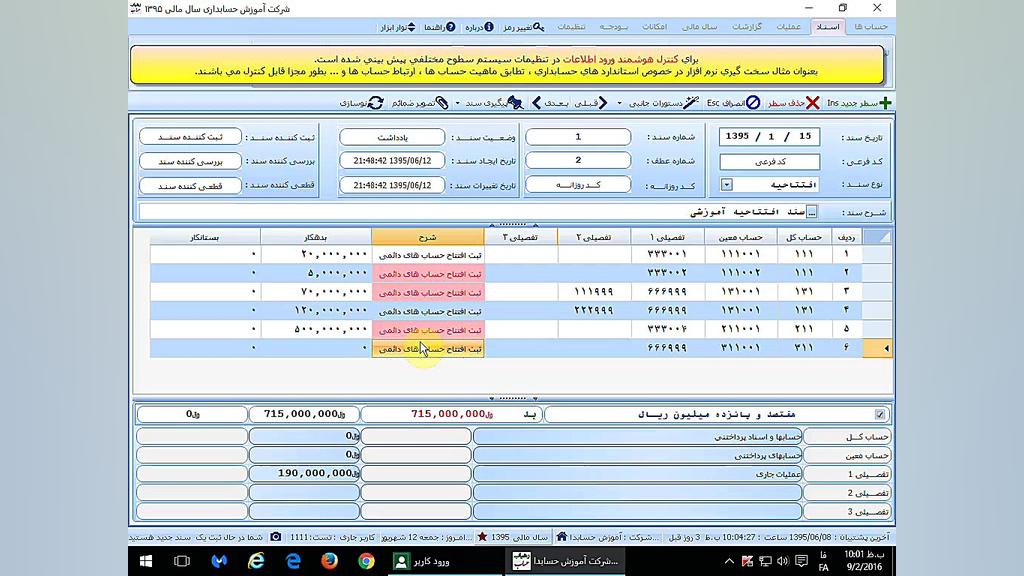Open the document type dropdown
Viewport: 1024px width, 576px height.
click(727, 185)
